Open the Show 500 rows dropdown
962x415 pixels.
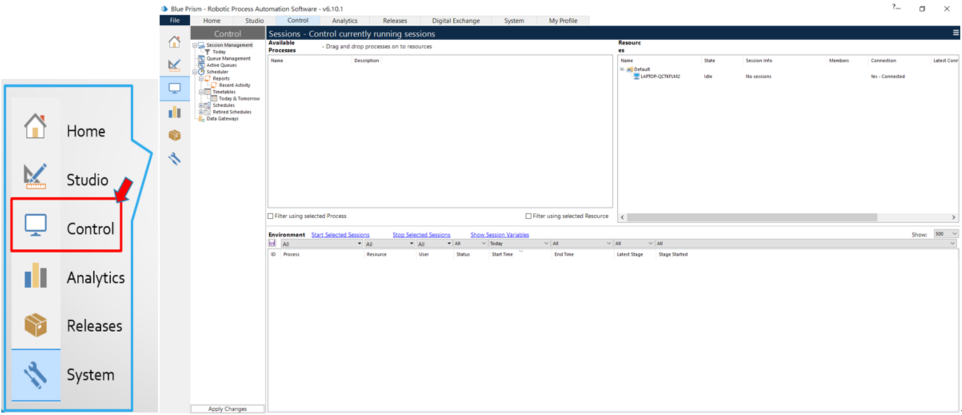point(945,234)
